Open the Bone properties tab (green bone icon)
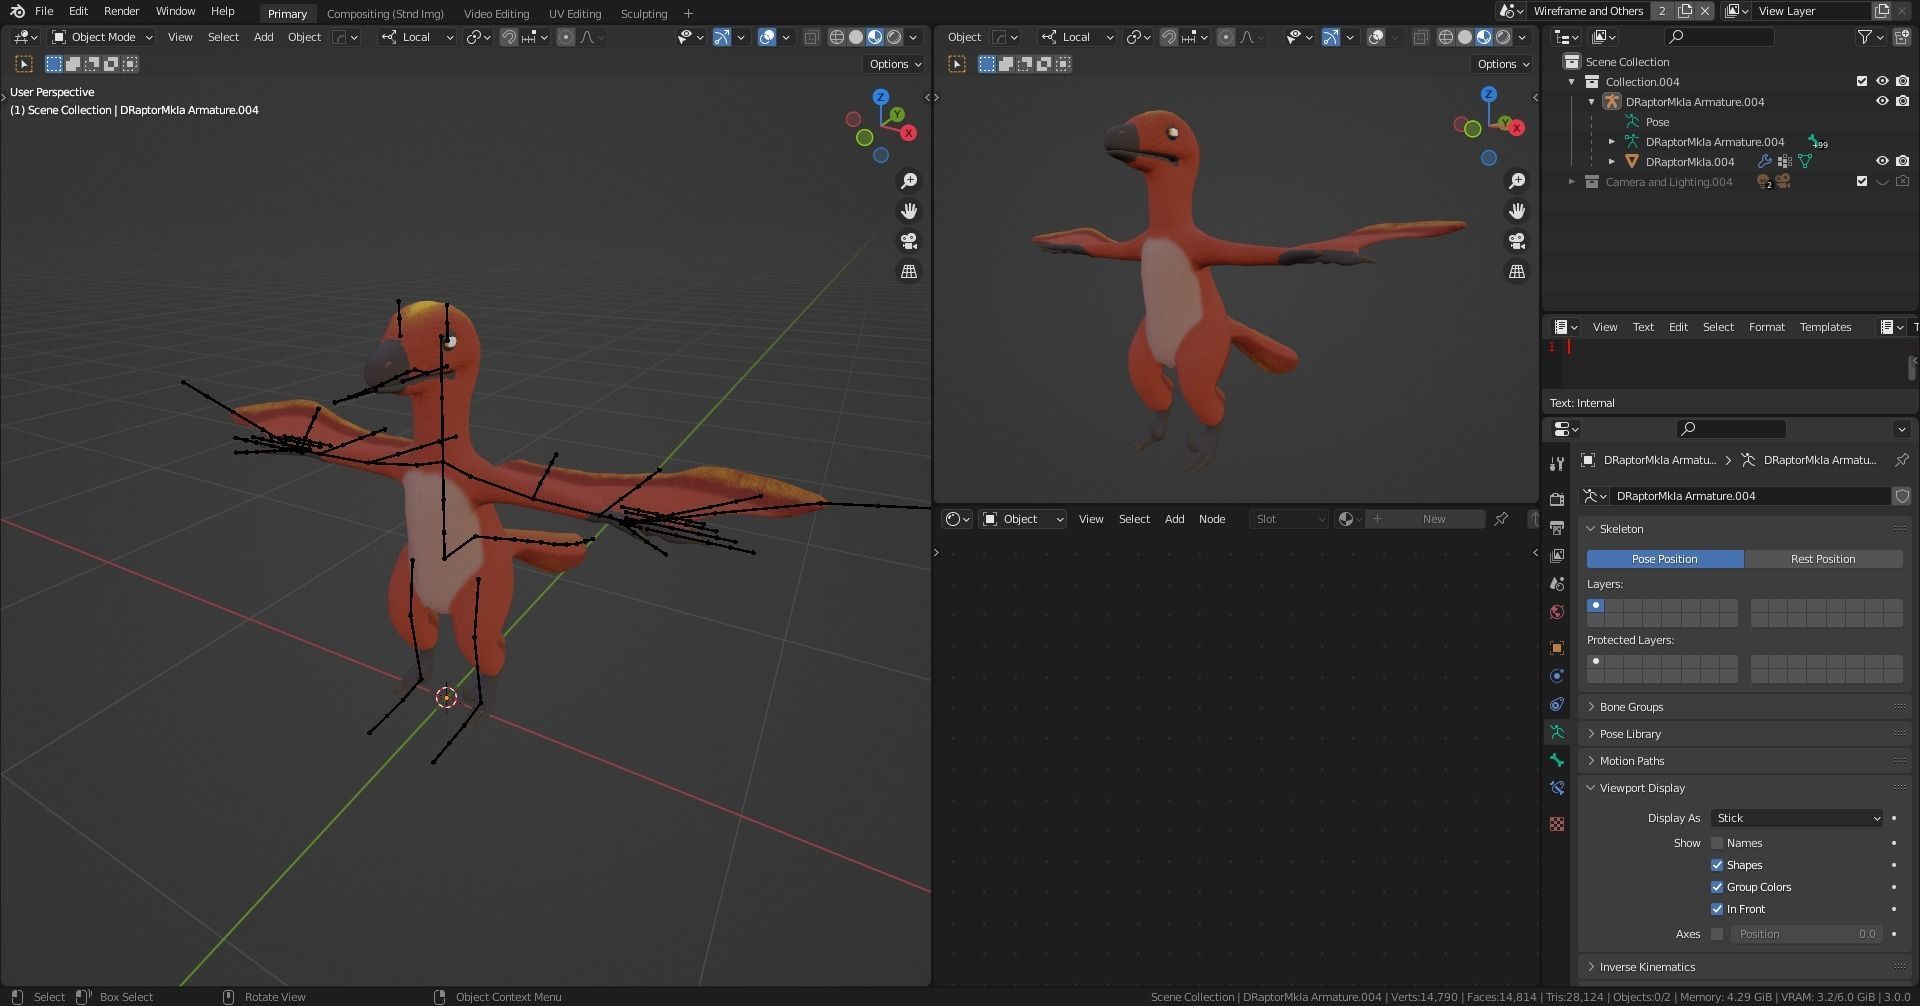 (x=1557, y=760)
